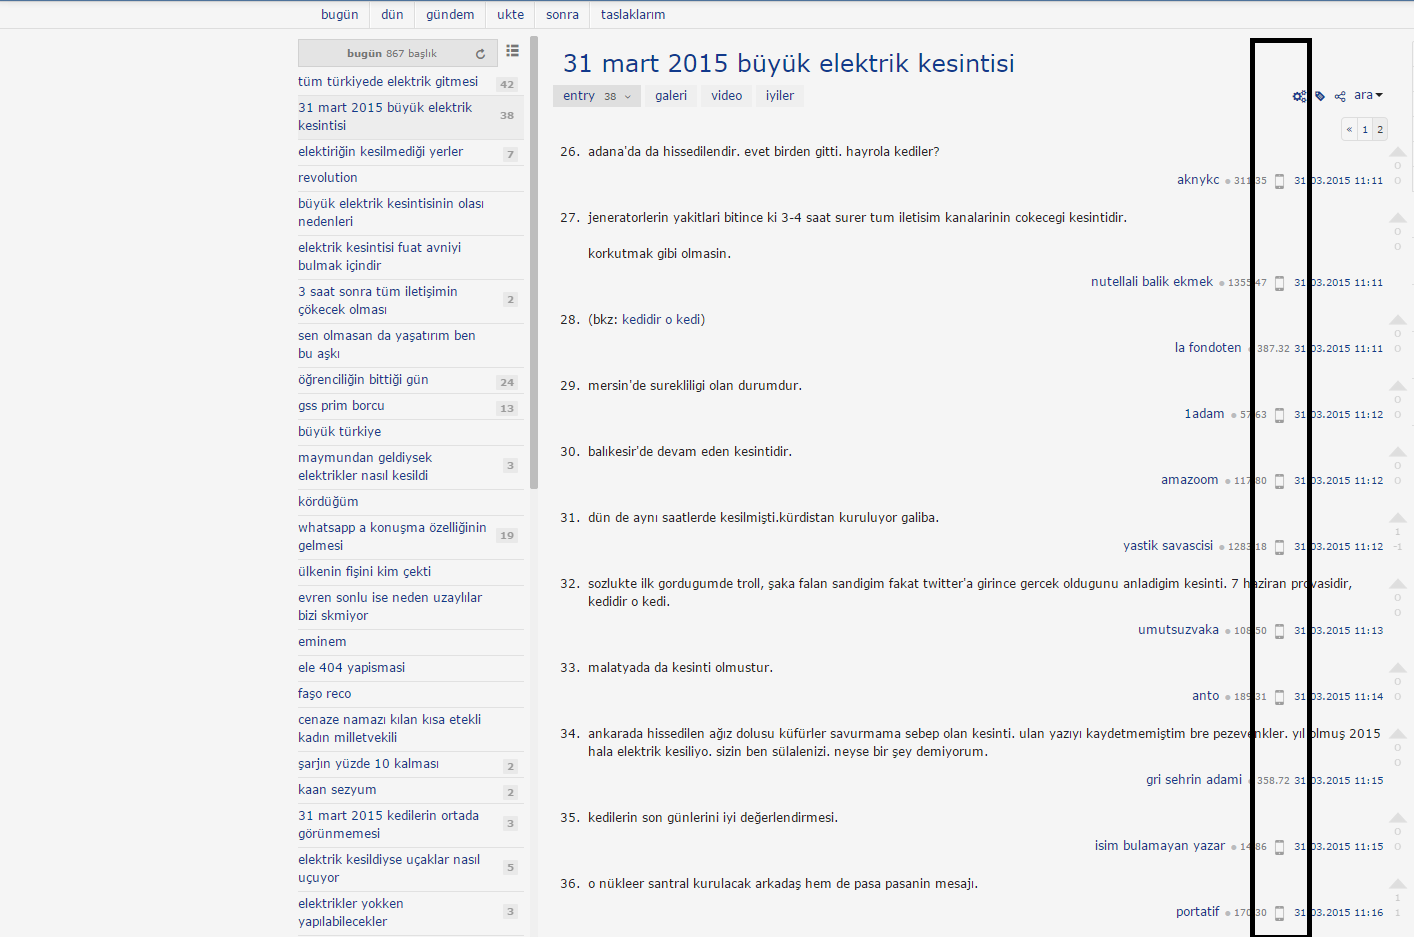Upvote entry 29 about mersin
The image size is (1414, 937).
pyautogui.click(x=1398, y=386)
